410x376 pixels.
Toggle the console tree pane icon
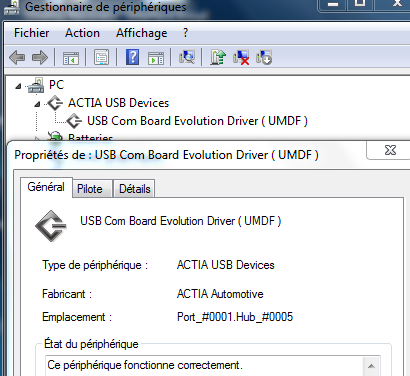71,58
